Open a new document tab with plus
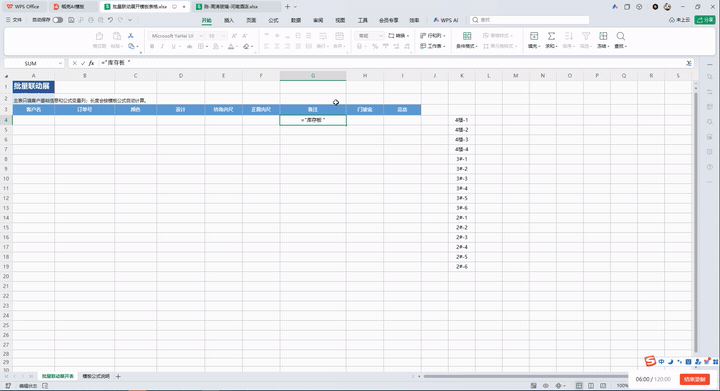The height and width of the screenshot is (391, 720). (x=287, y=7)
